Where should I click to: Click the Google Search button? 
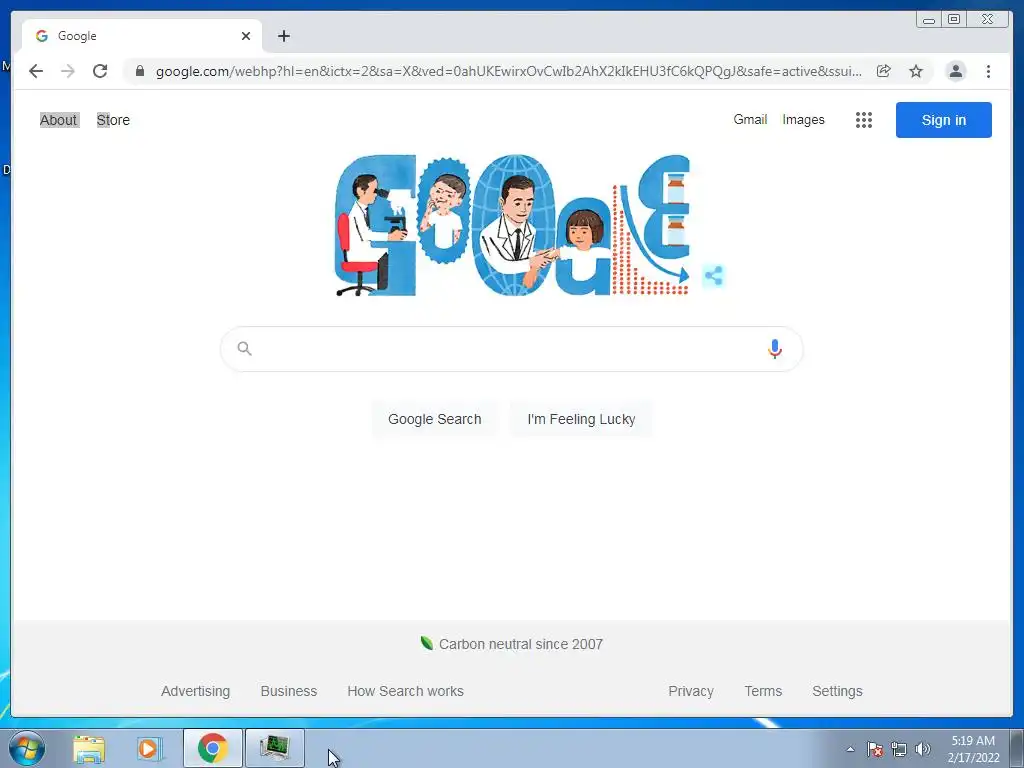(434, 419)
